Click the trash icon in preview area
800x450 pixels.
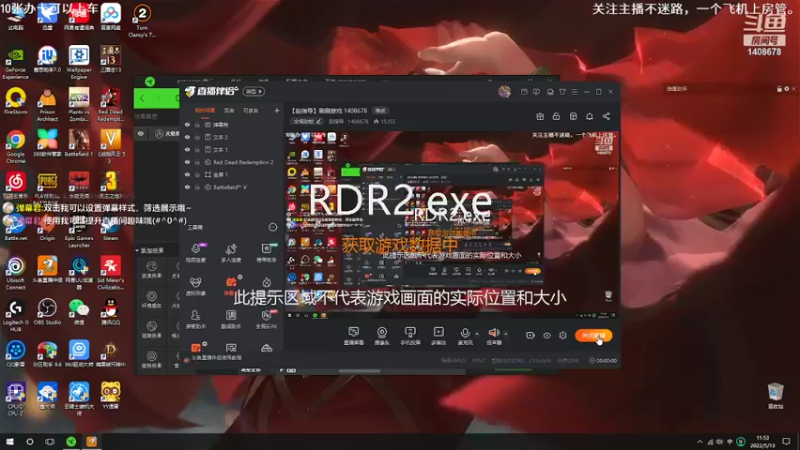[x=608, y=295]
